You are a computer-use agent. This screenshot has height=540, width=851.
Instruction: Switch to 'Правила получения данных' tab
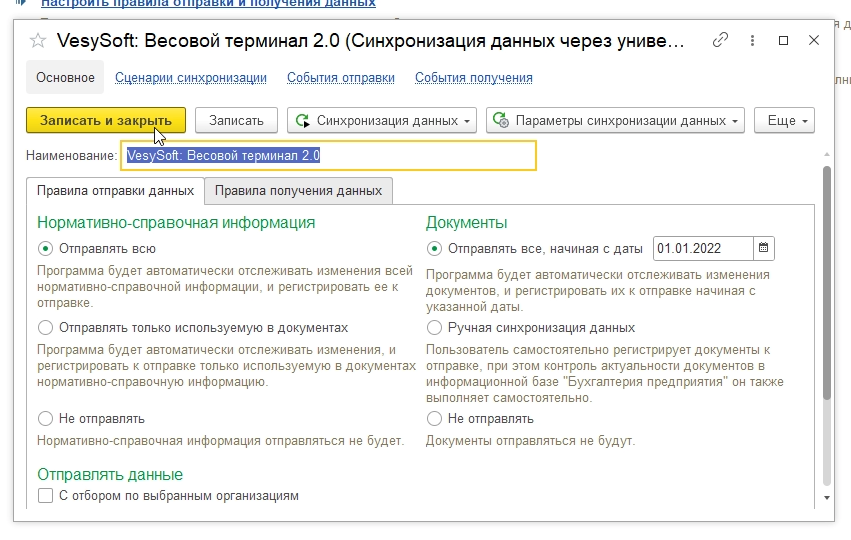298,190
